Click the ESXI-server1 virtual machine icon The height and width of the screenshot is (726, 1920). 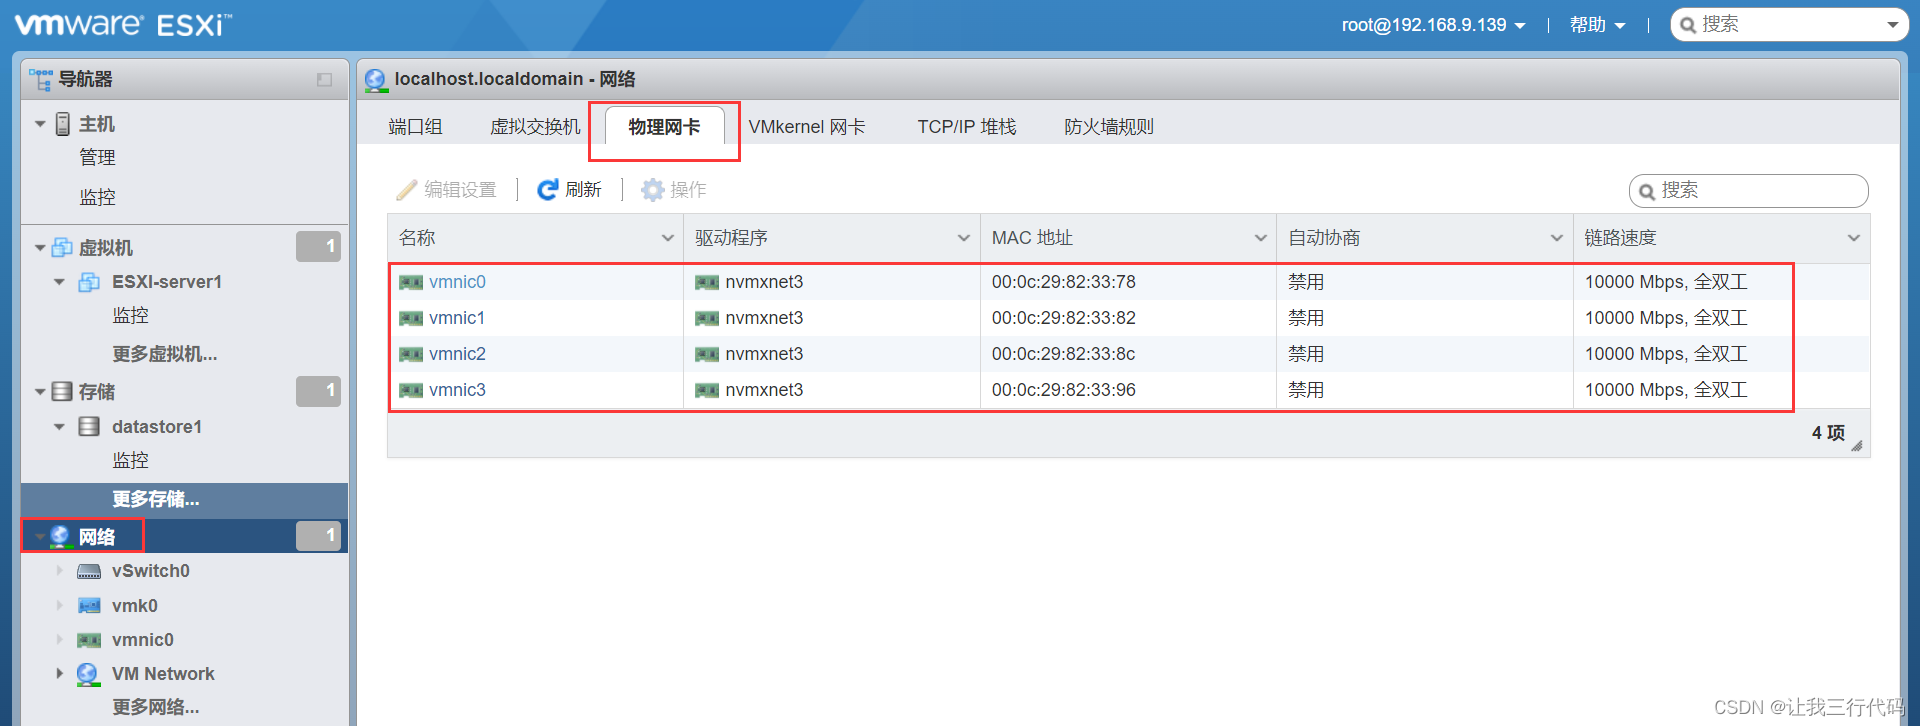89,282
